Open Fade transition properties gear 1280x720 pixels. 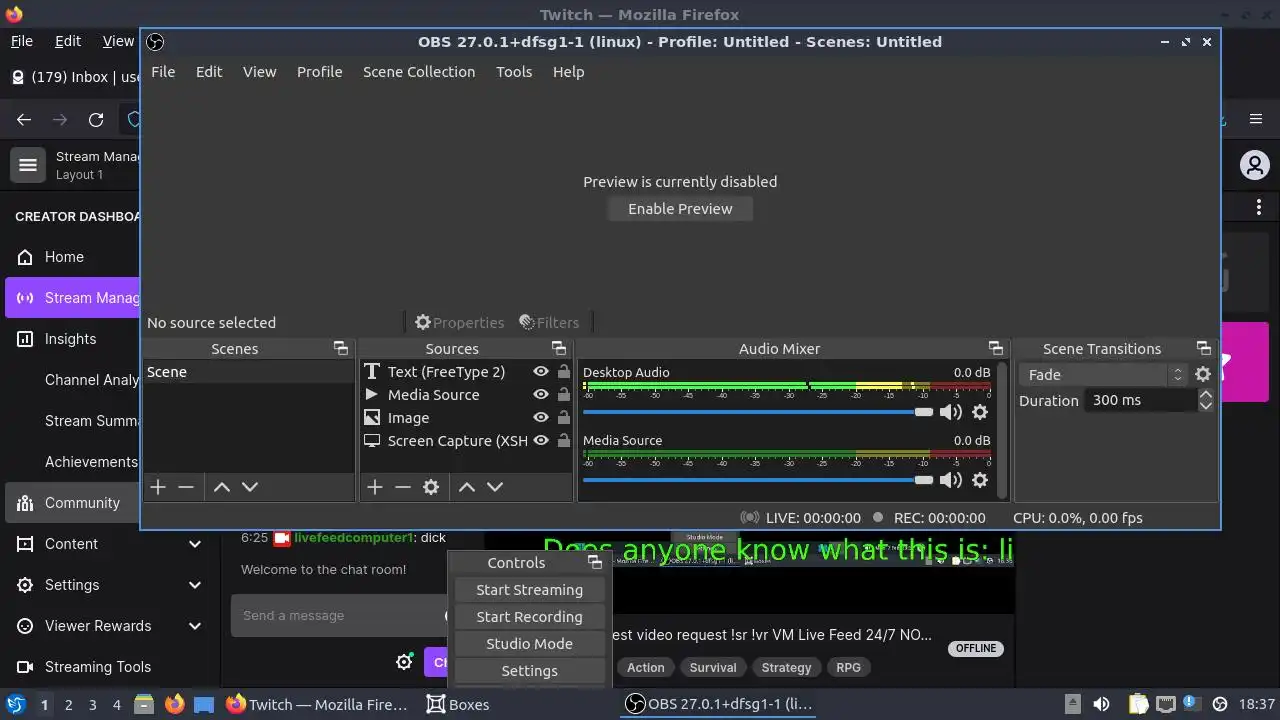[x=1203, y=374]
